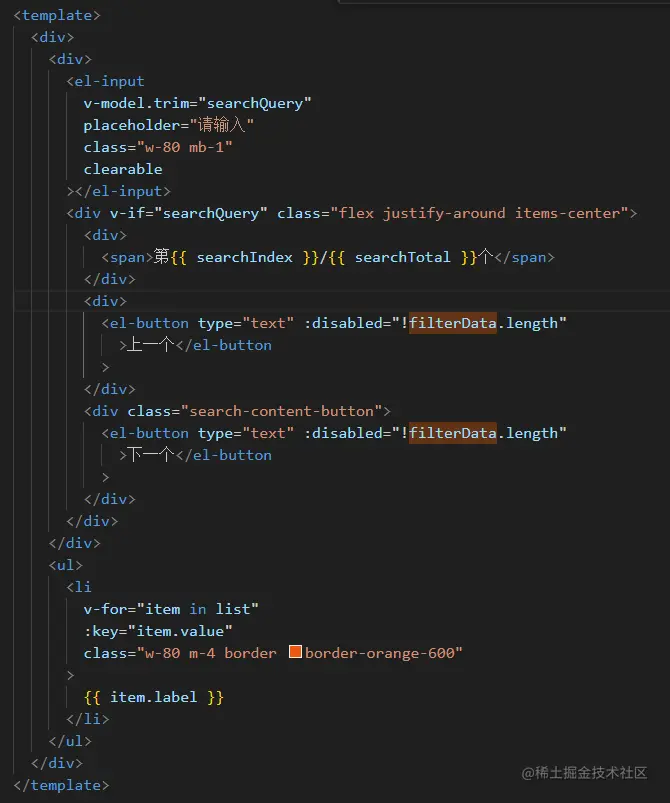The width and height of the screenshot is (670, 803).
Task: Click the w-80 m-4 border class text
Action: click(211, 653)
